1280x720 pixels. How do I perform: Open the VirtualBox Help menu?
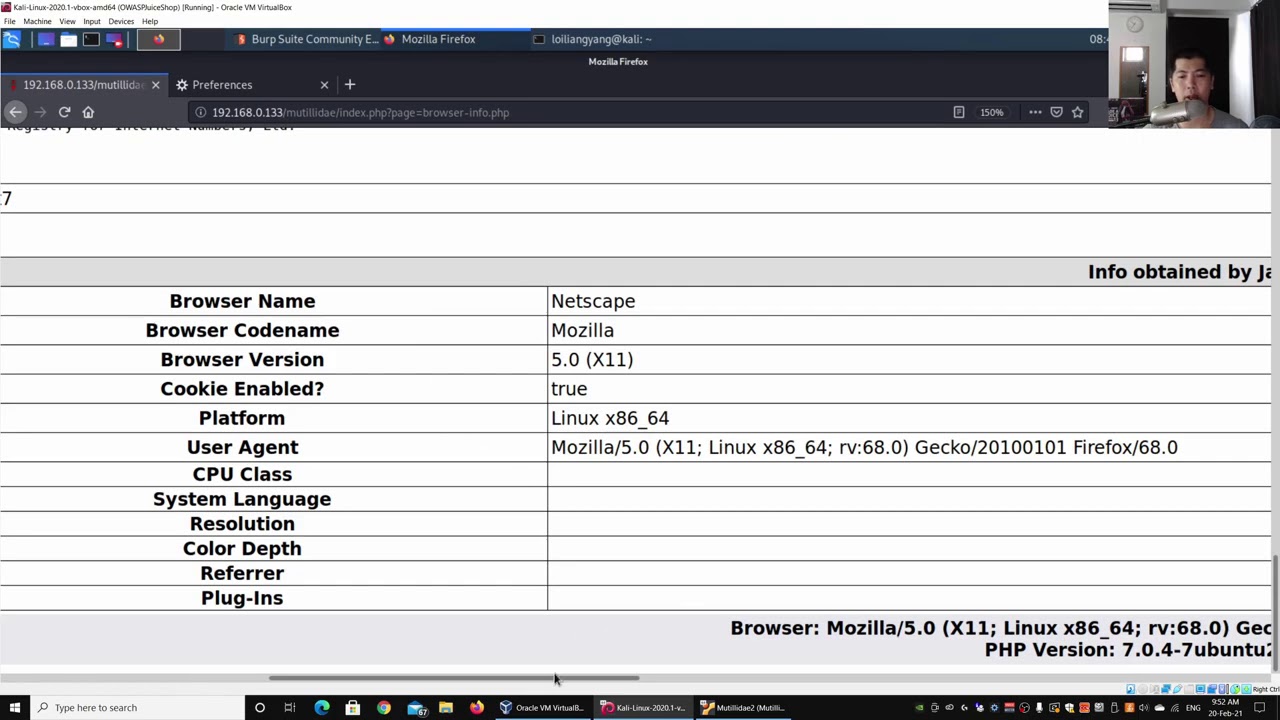pyautogui.click(x=150, y=21)
